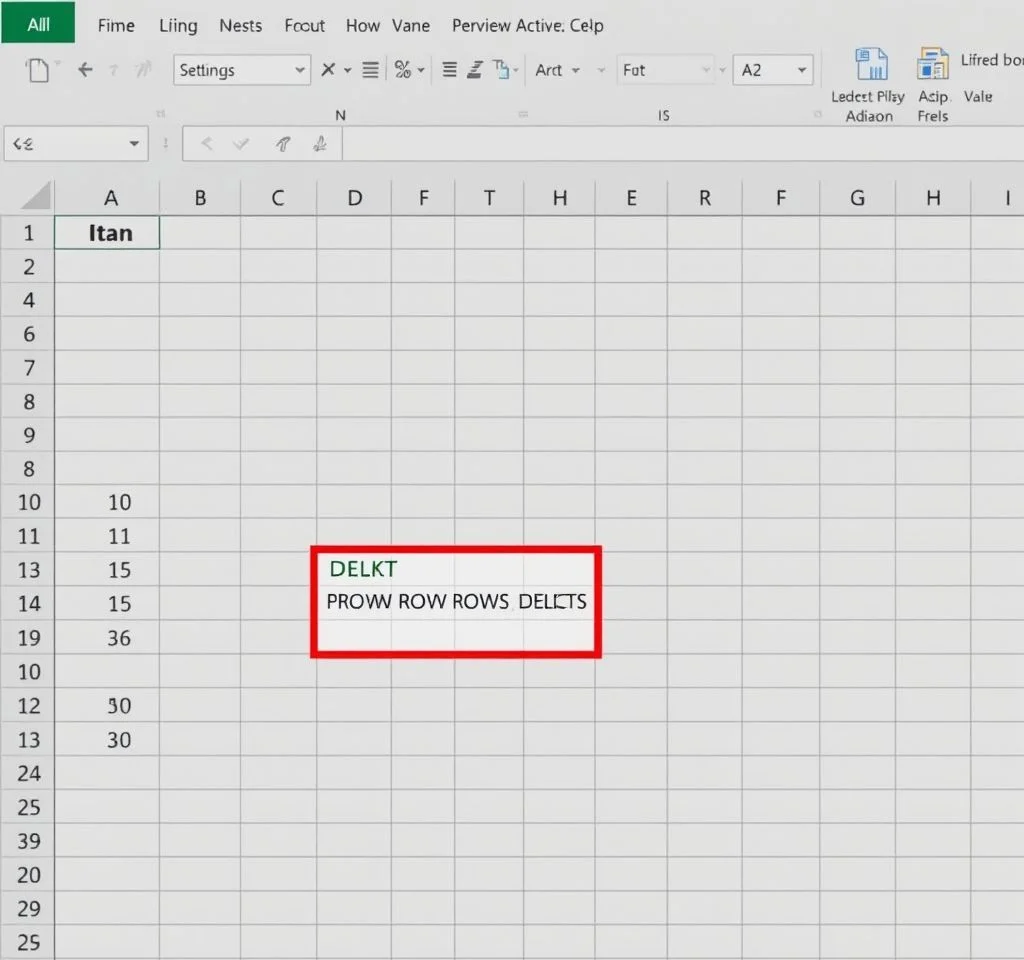Click PROW ROW ROWS DELCTS entry
This screenshot has width=1024, height=960.
[456, 602]
